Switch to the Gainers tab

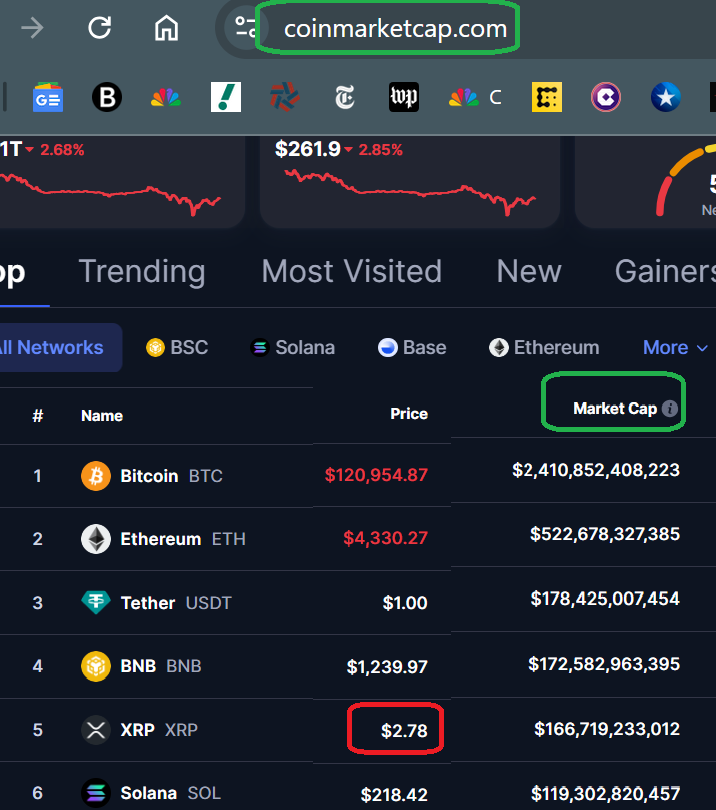[665, 272]
